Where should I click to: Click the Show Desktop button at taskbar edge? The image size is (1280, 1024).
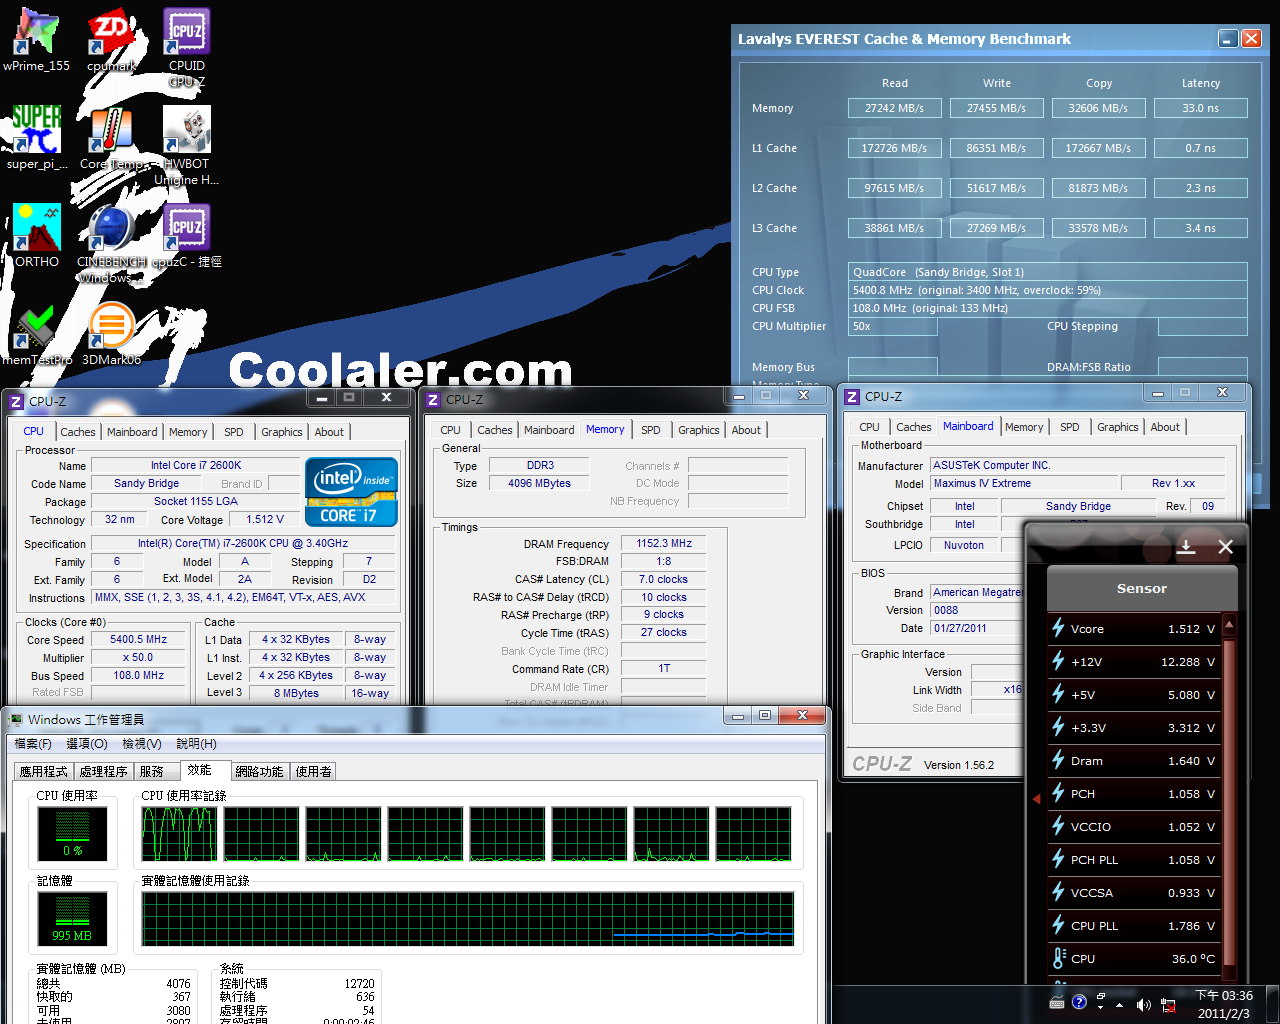coord(1272,1004)
